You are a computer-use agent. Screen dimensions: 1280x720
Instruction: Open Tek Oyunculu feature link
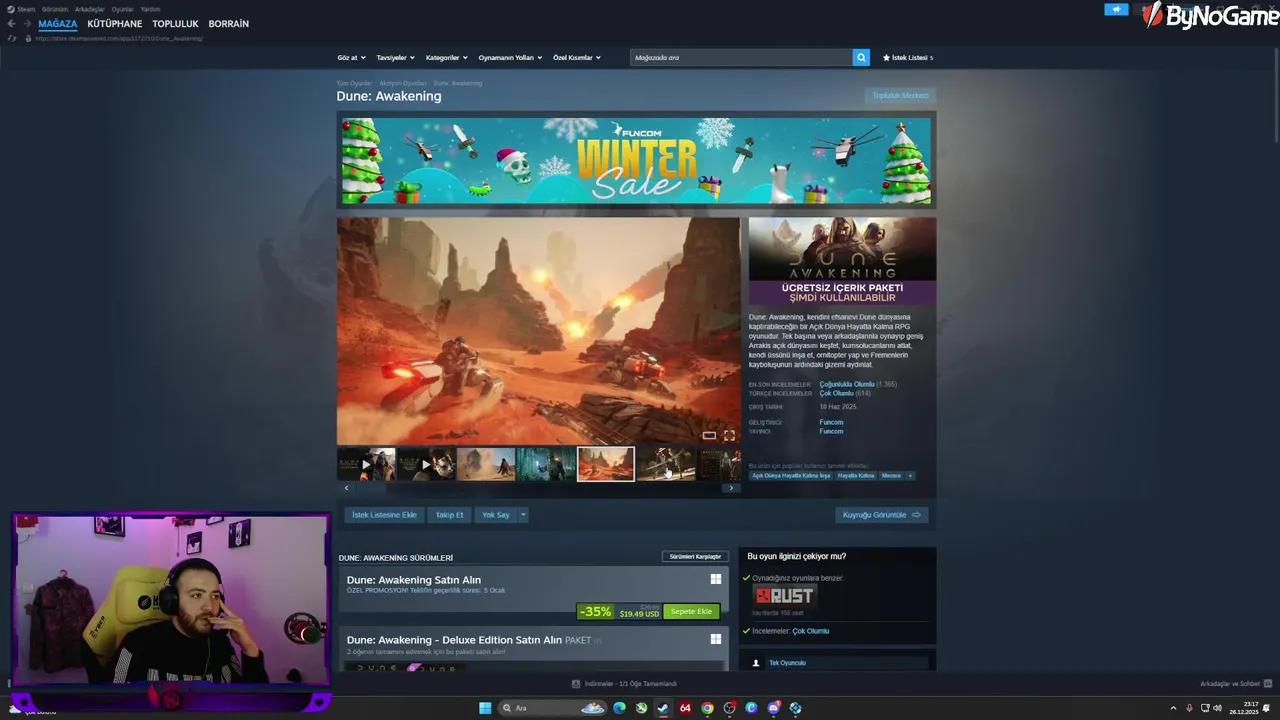click(787, 663)
